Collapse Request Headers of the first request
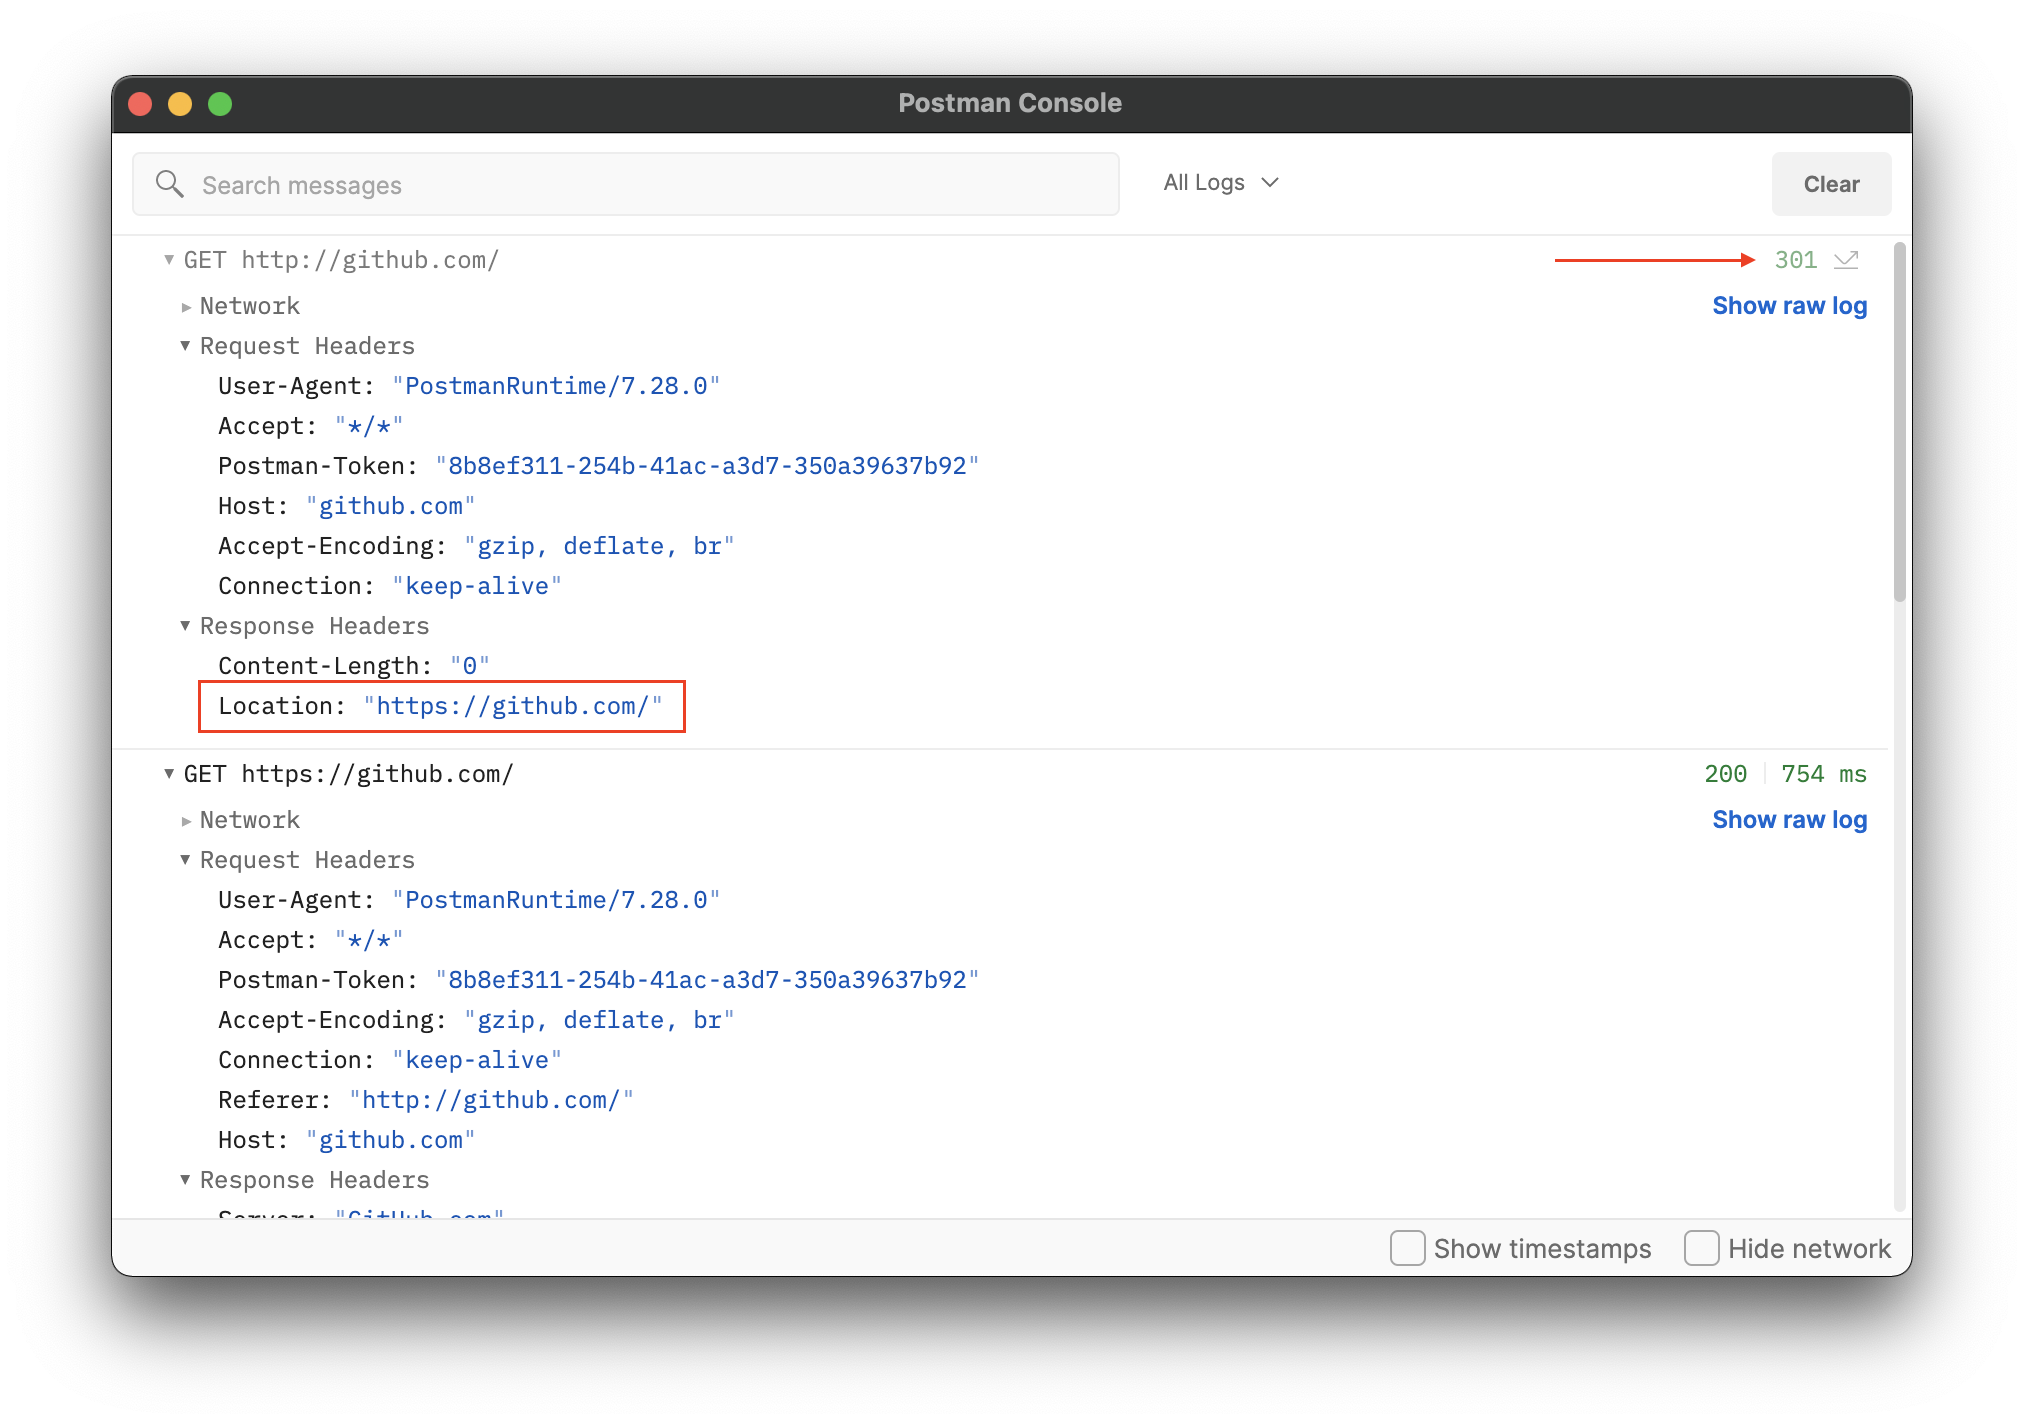2024x1424 pixels. point(185,345)
